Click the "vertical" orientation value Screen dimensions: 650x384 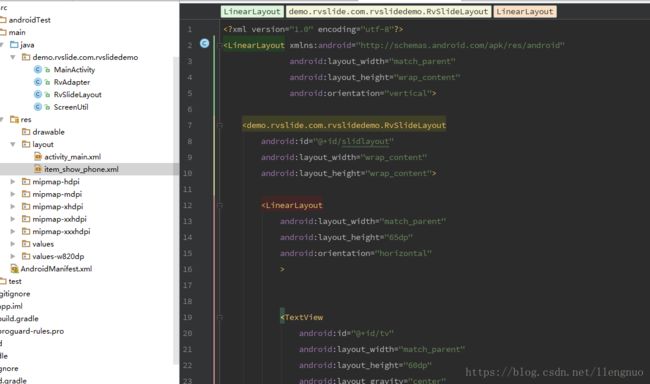408,93
